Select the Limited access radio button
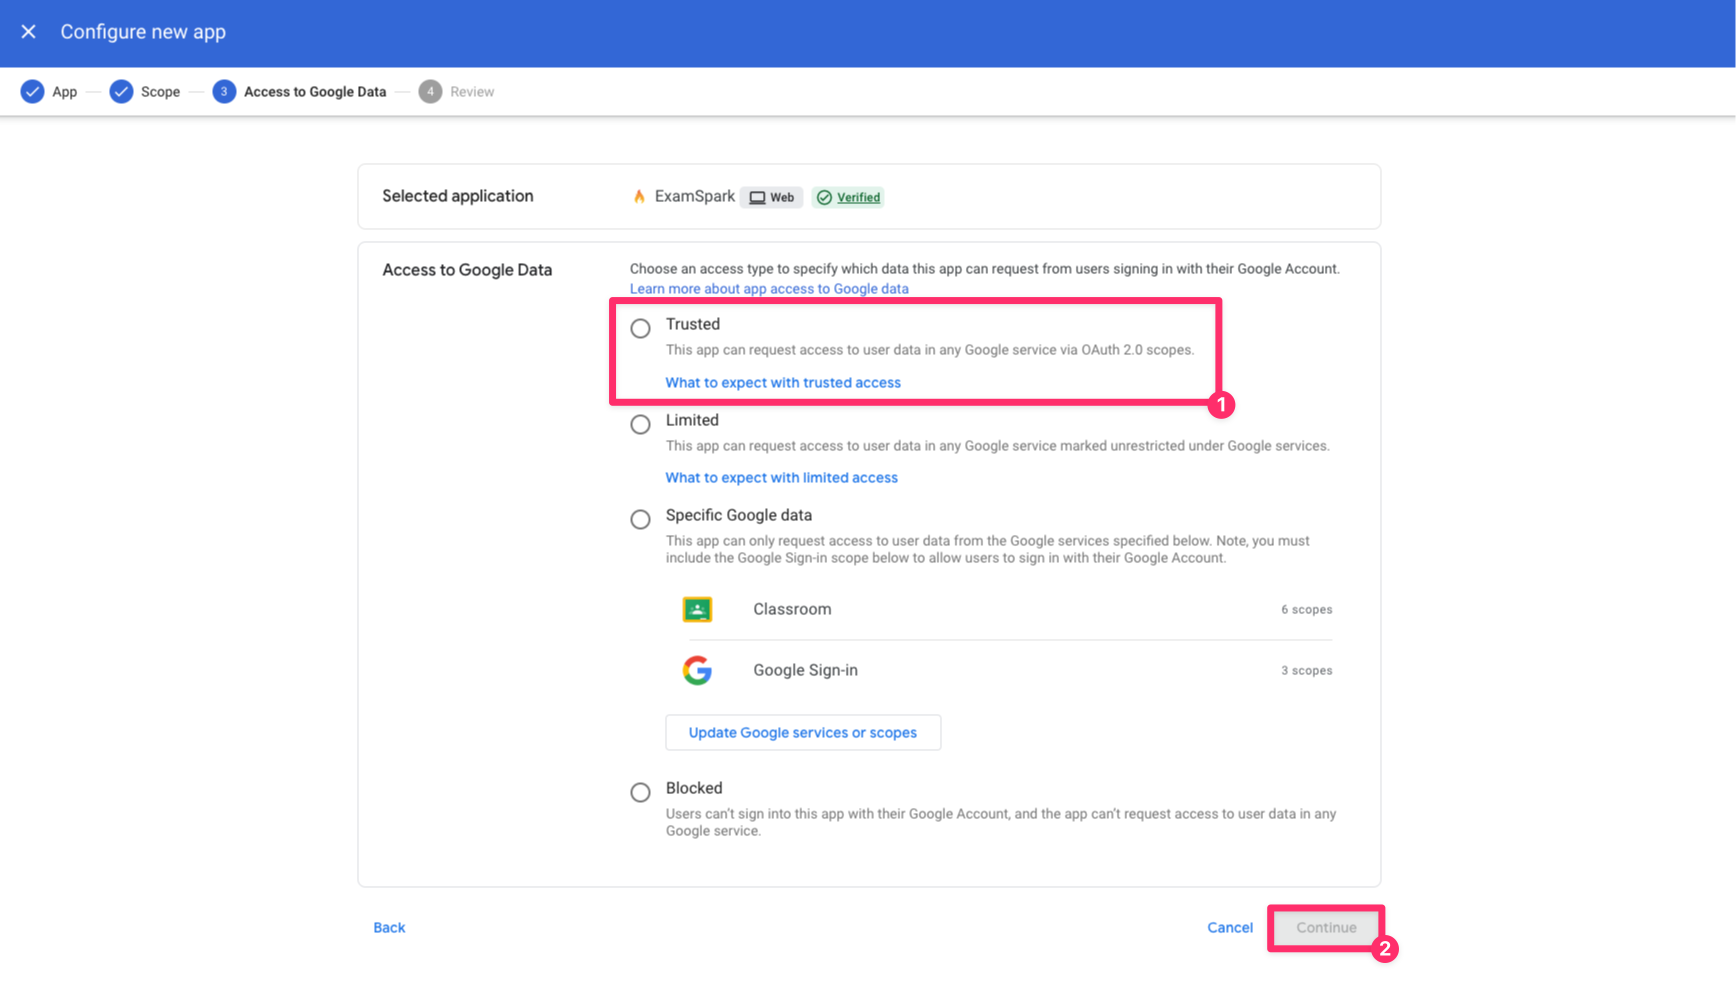 tap(640, 424)
